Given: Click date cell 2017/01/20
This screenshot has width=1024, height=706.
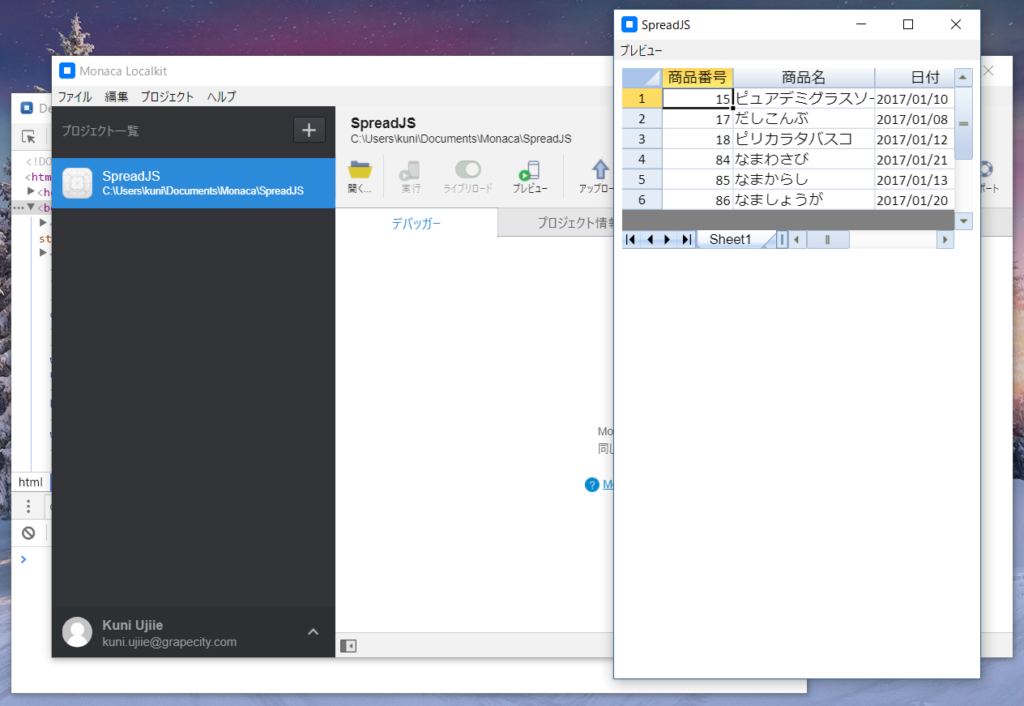Looking at the screenshot, I should point(914,200).
